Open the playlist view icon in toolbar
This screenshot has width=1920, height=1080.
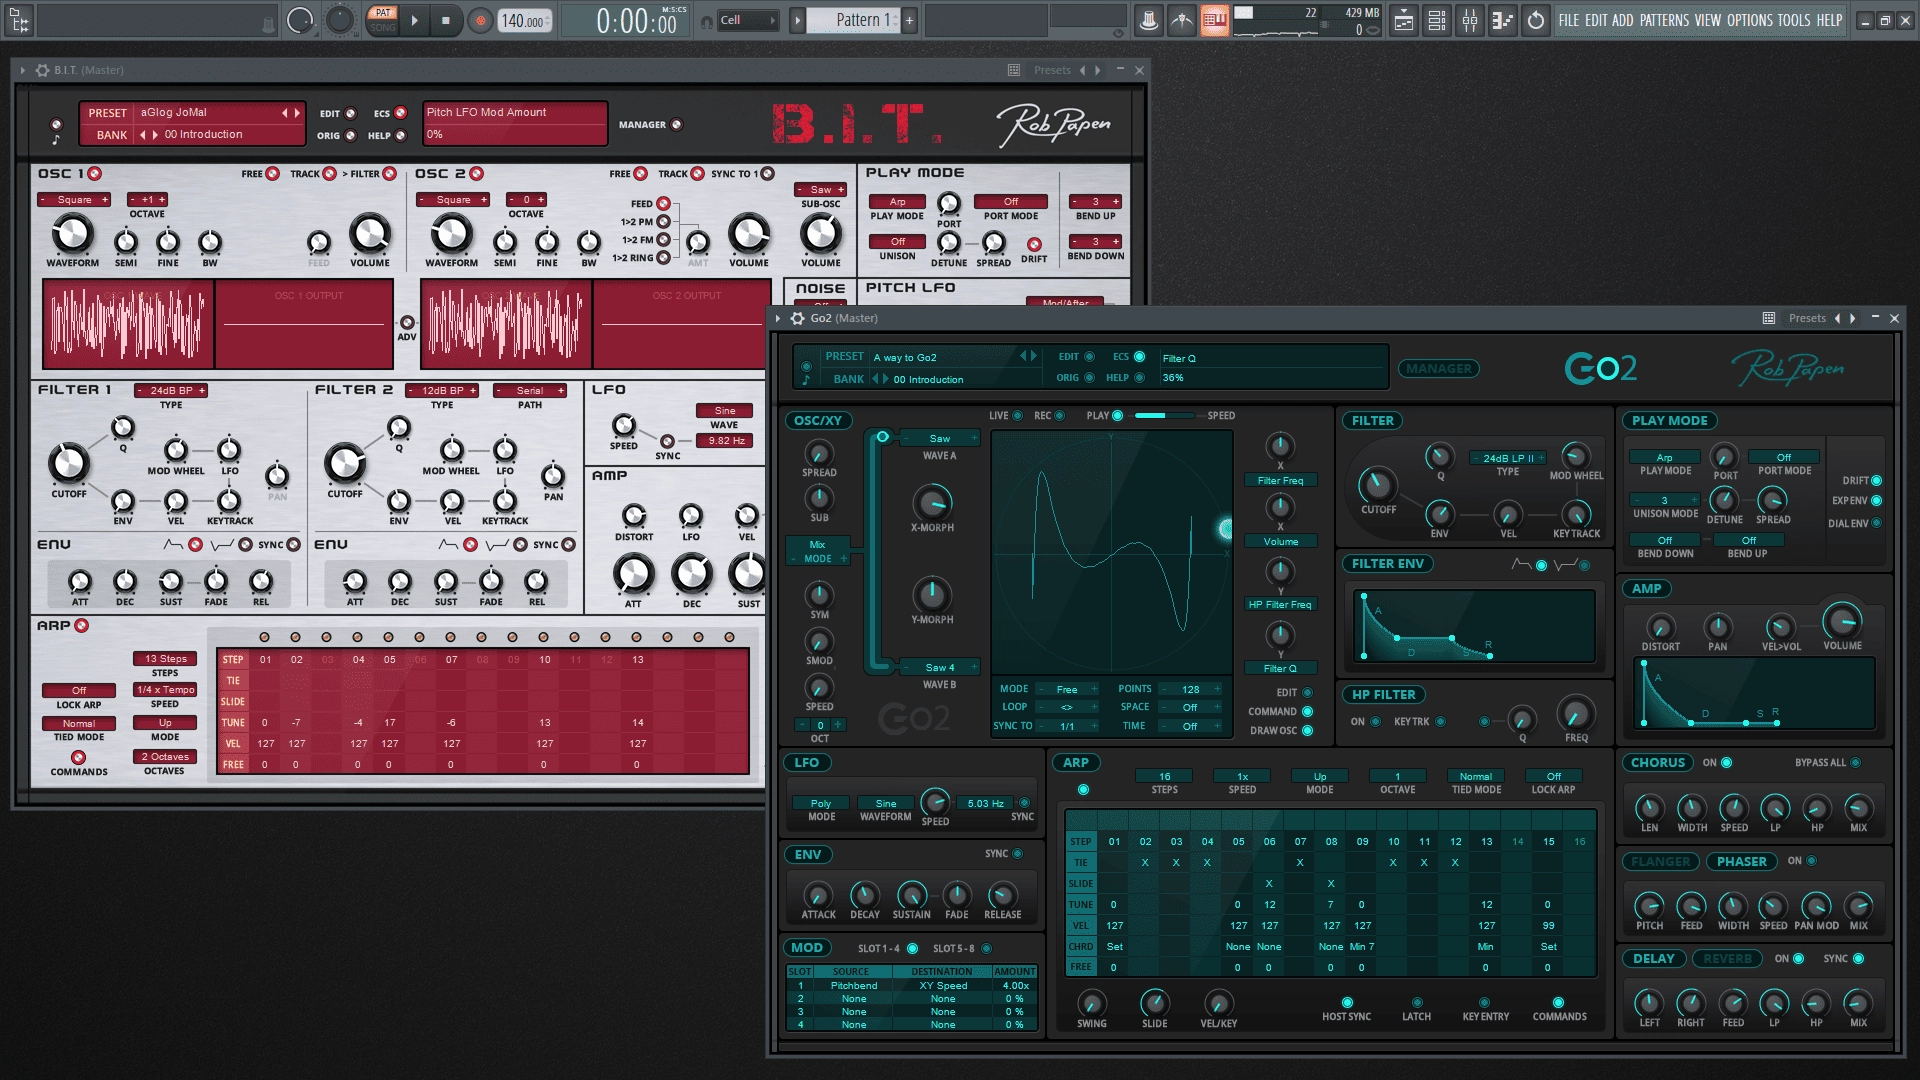(x=1404, y=20)
